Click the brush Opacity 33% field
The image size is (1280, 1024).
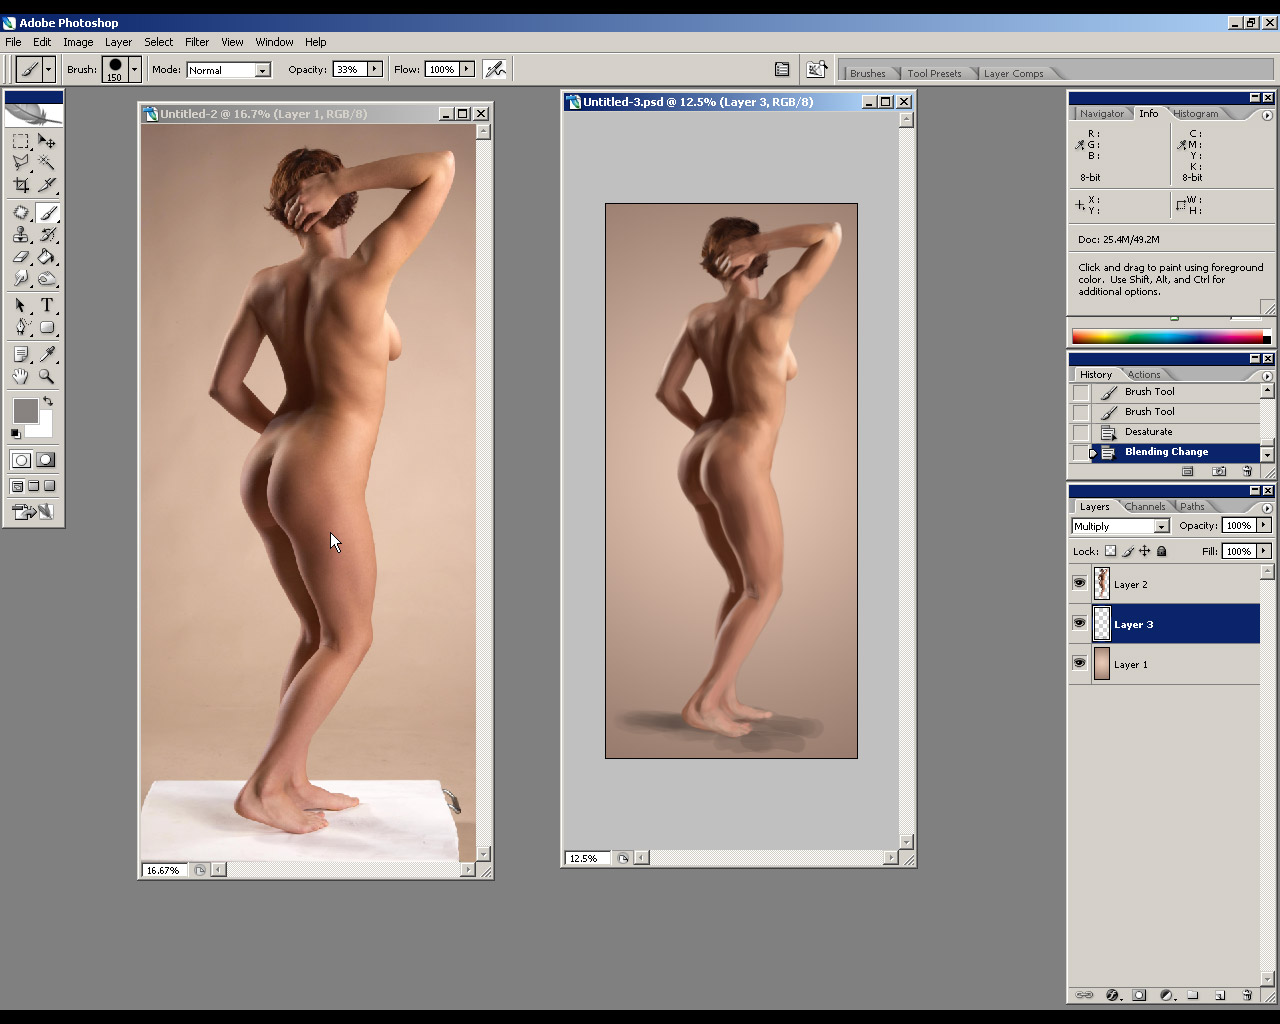(x=349, y=69)
